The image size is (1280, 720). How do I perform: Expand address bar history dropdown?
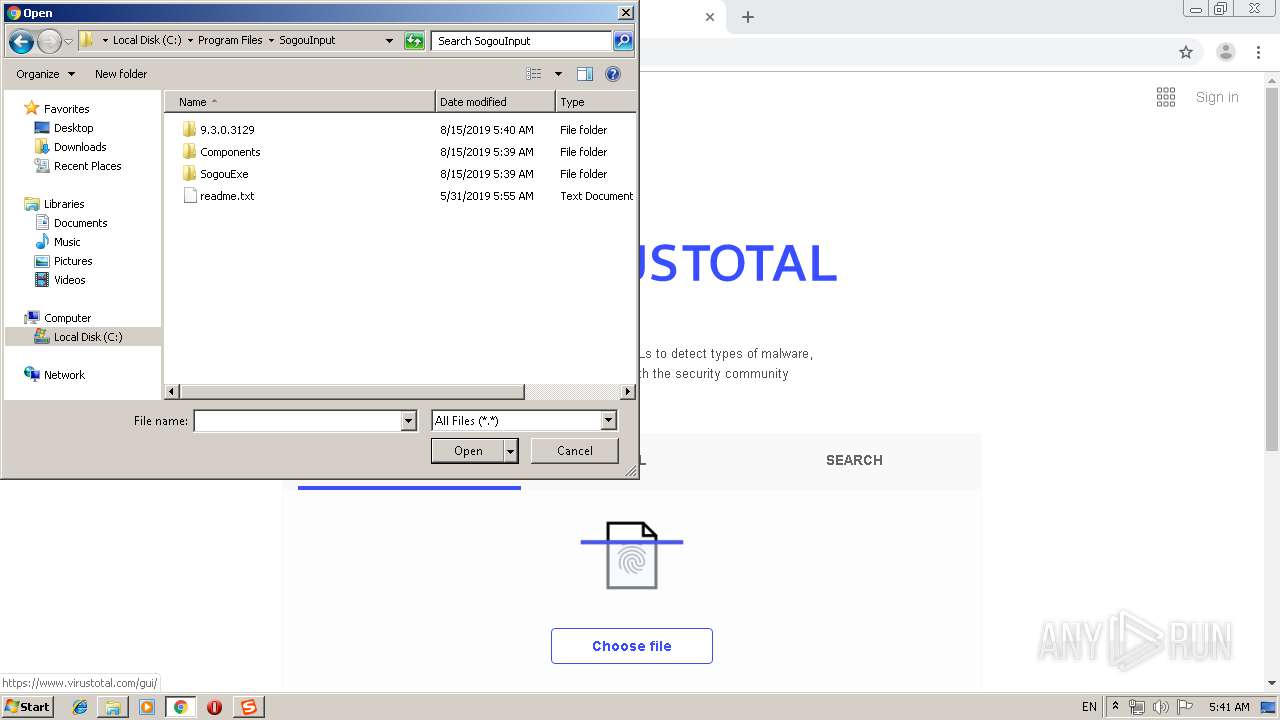click(x=389, y=41)
